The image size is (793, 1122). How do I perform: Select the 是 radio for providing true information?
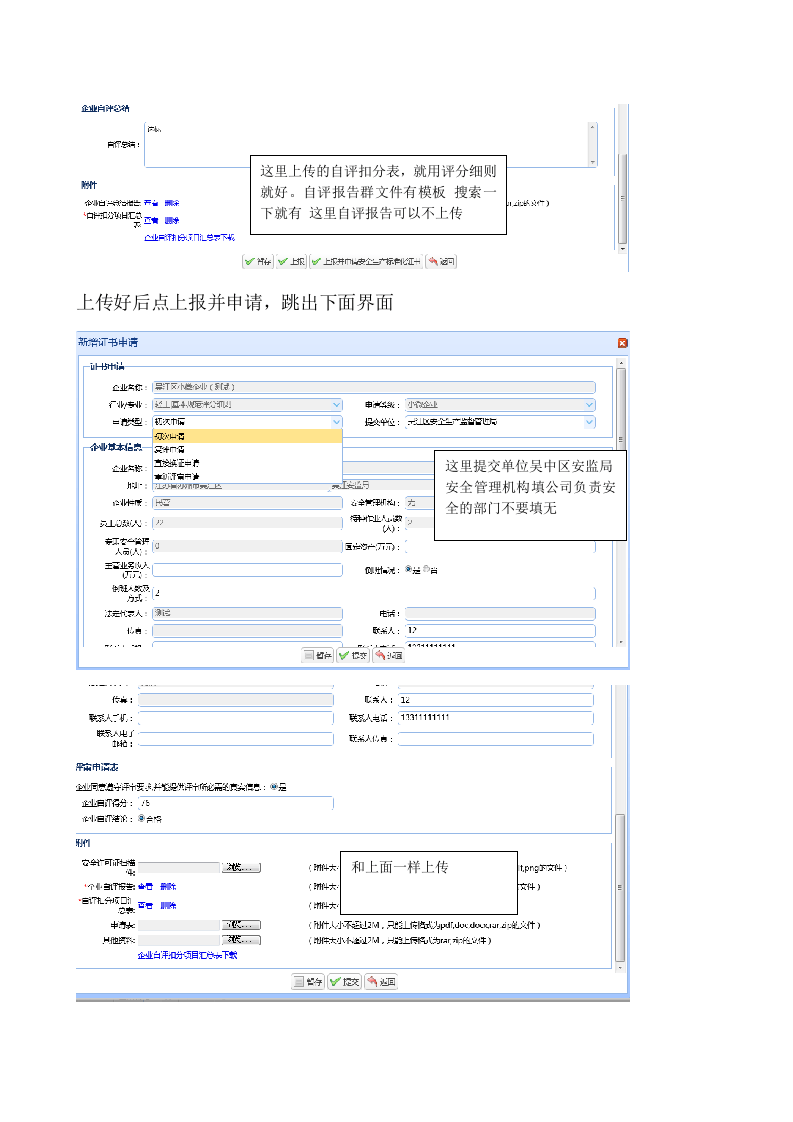click(x=273, y=787)
